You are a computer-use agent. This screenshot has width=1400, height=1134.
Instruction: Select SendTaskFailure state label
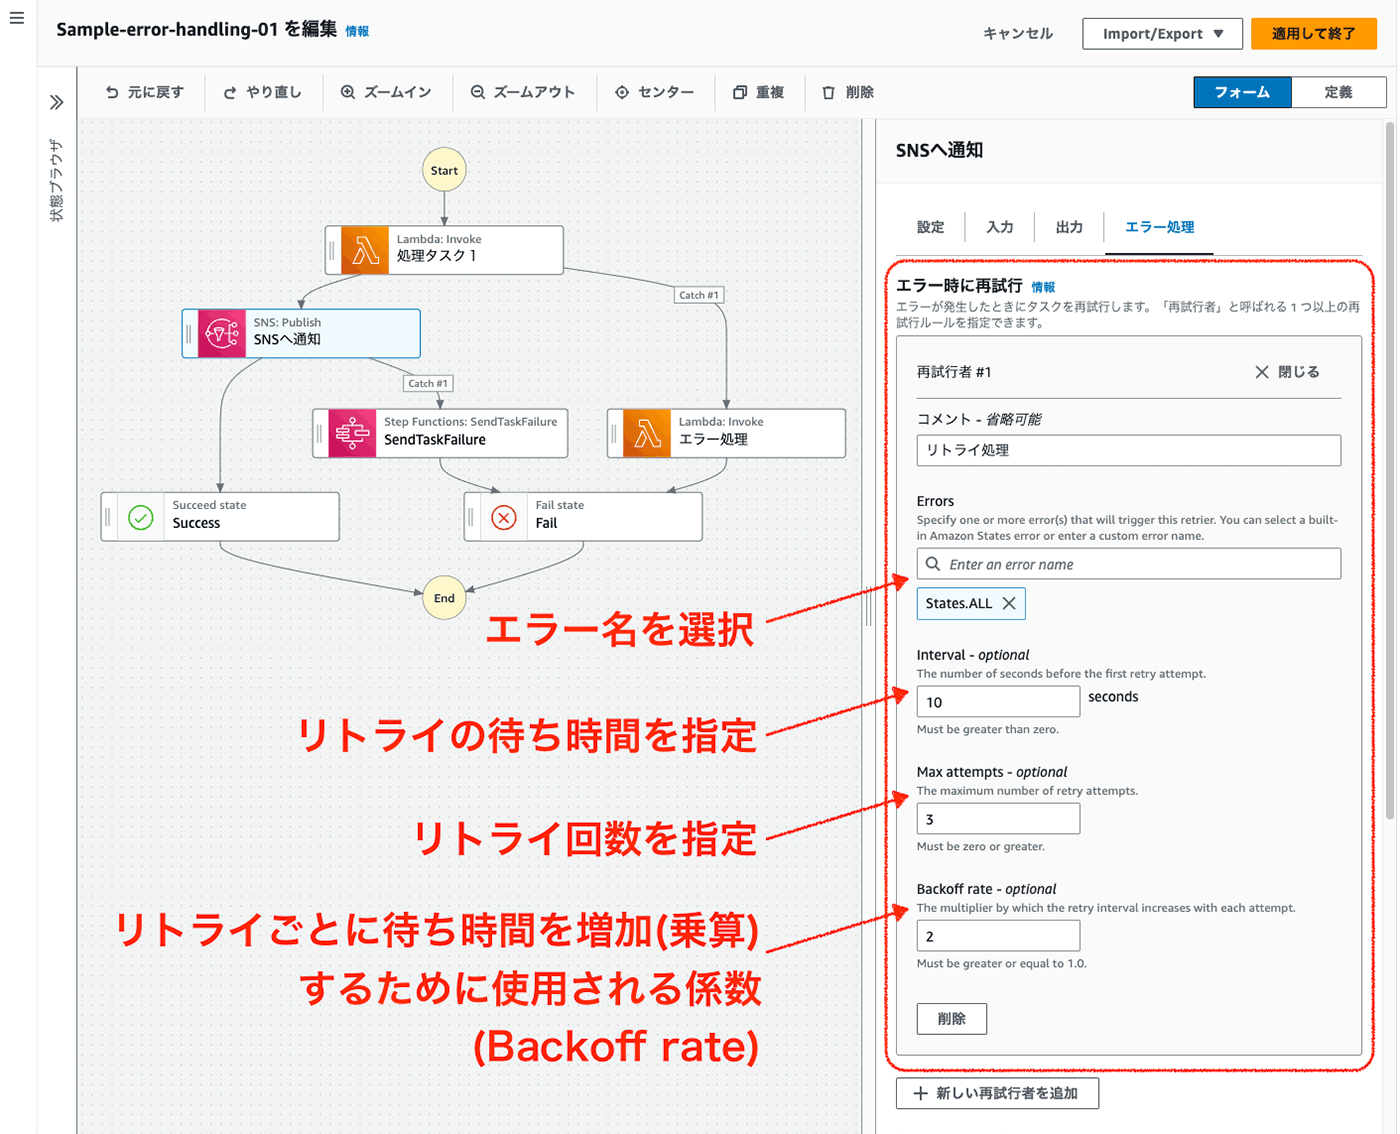tap(435, 440)
